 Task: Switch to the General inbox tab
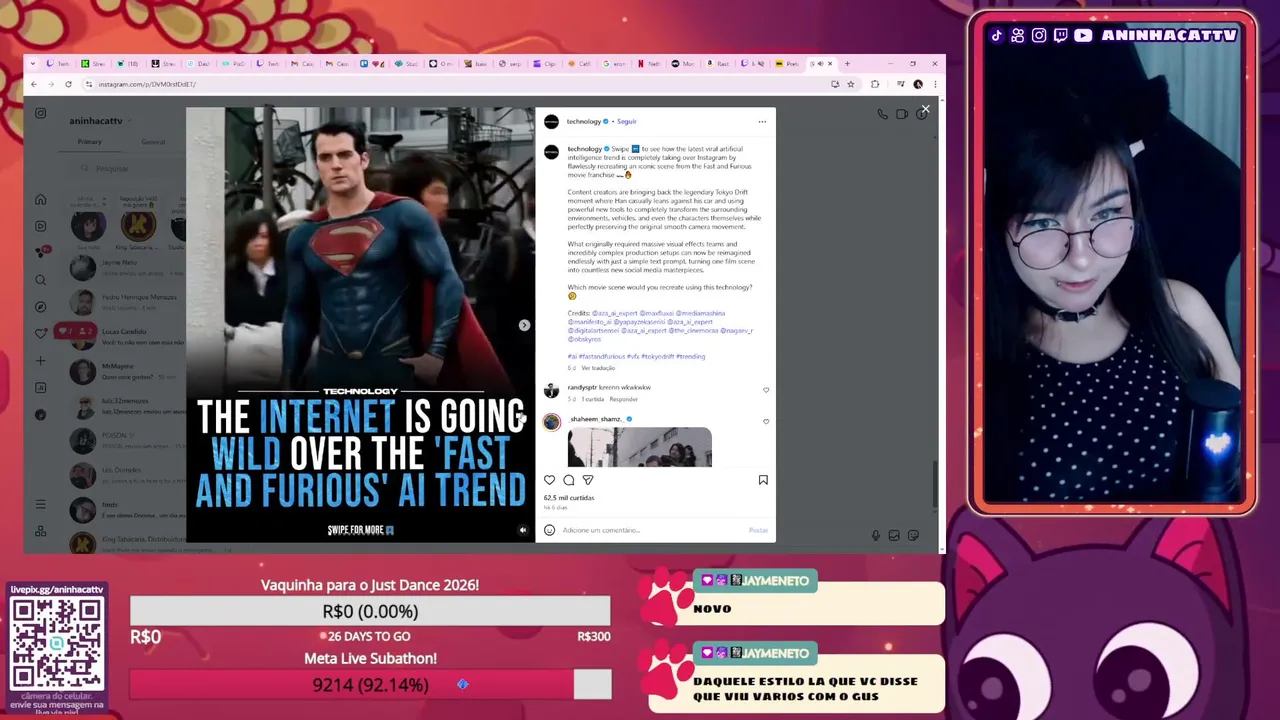pos(153,142)
